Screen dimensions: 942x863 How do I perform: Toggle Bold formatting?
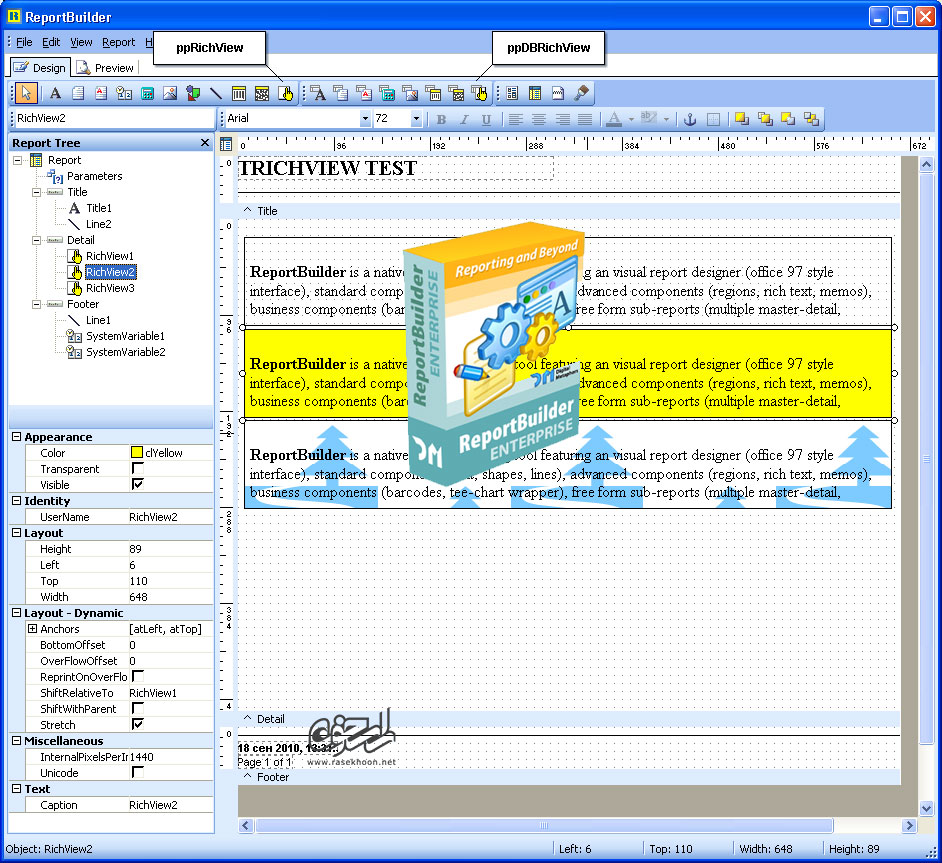442,119
